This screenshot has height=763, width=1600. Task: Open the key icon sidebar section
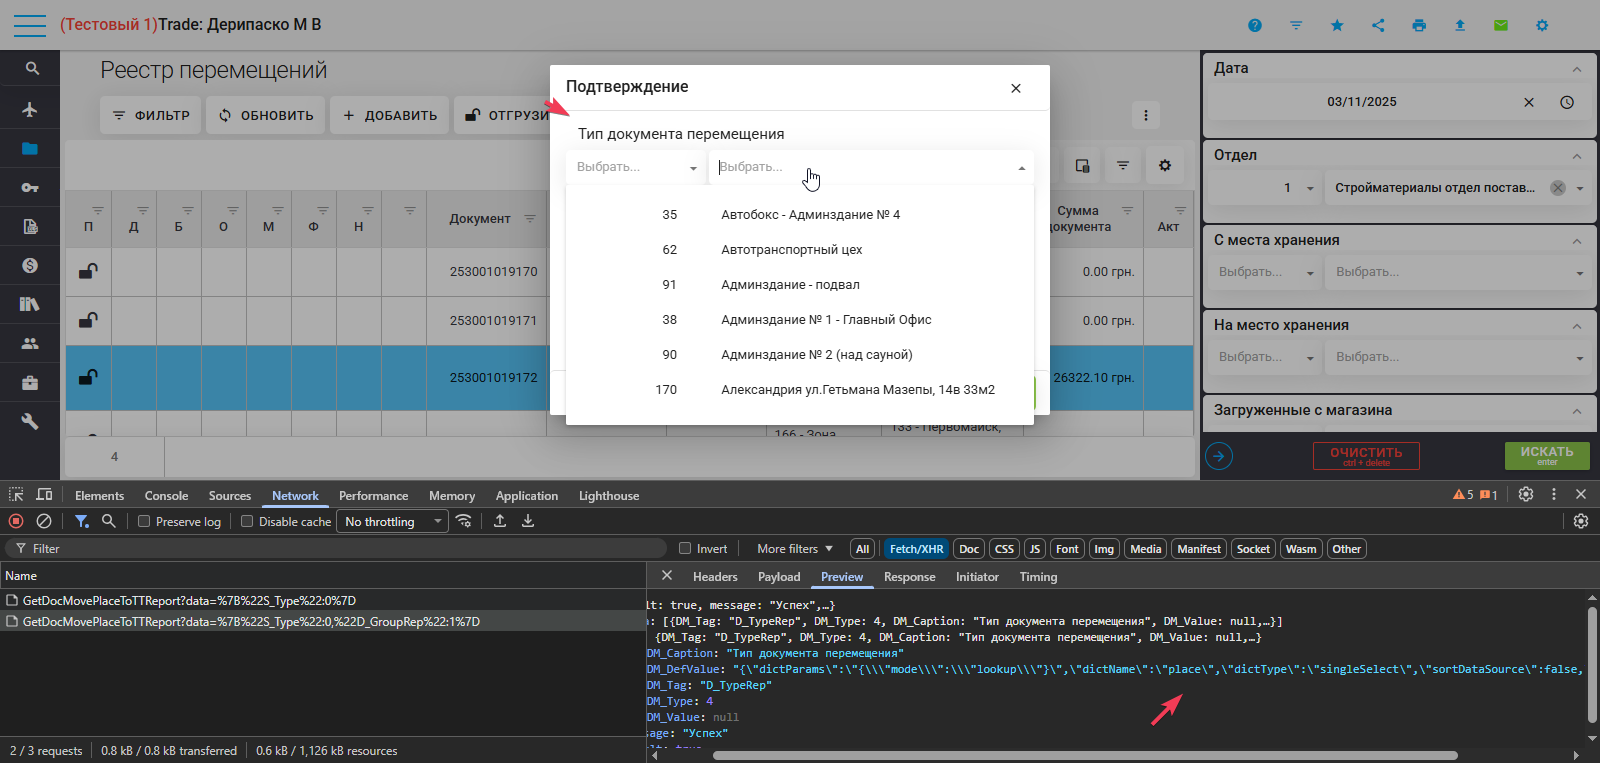point(30,187)
